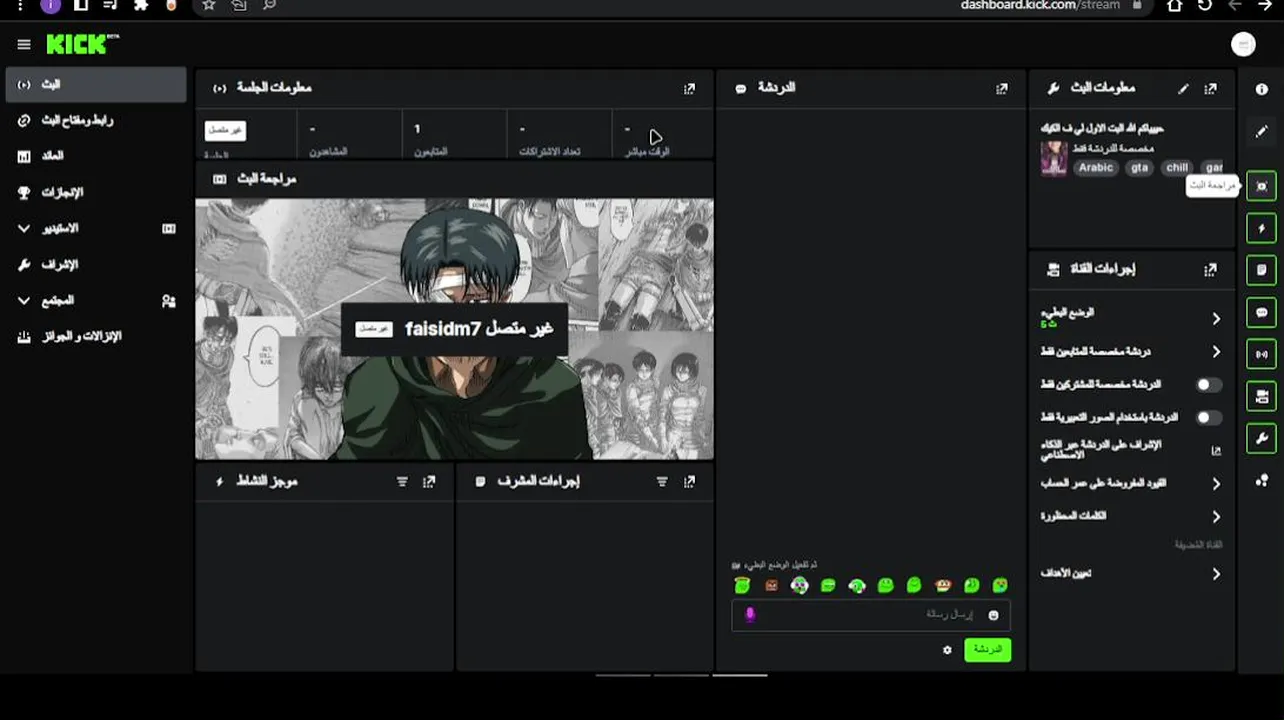Bookmark page with the star icon

point(208,5)
